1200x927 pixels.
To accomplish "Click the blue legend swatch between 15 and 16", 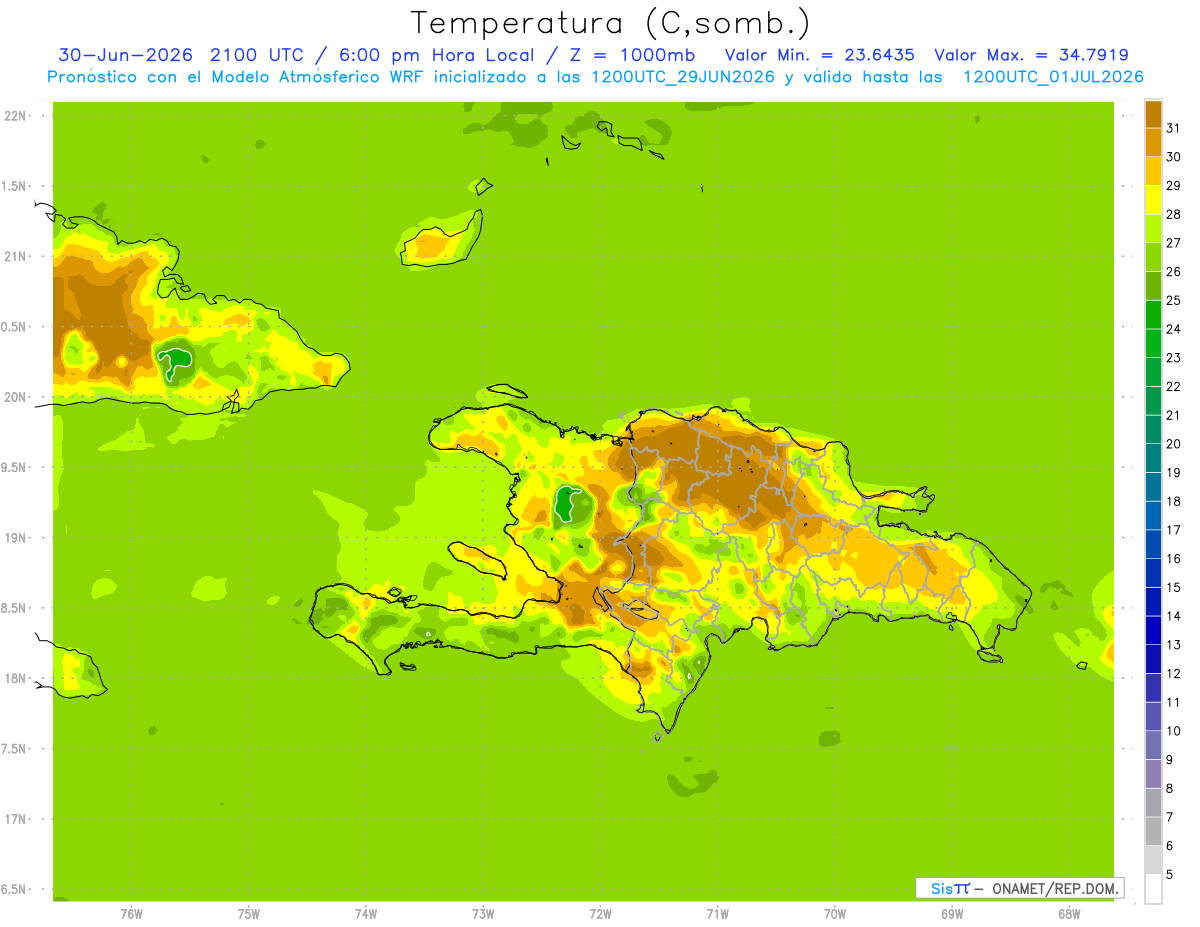I will (x=1153, y=573).
